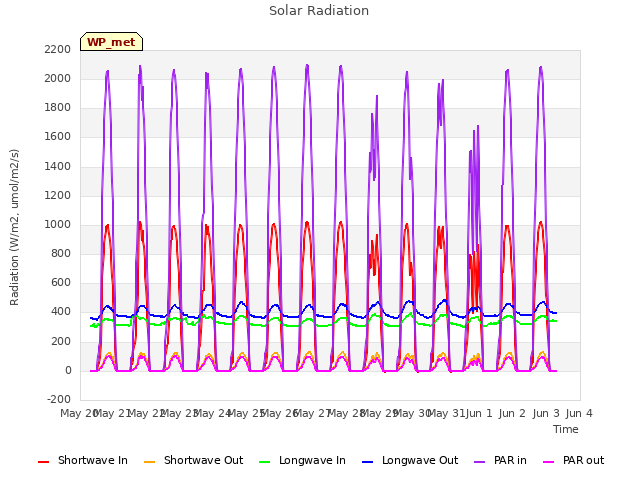Click the WP_met label box
Screen dimensions: 640x480
pyautogui.click(x=111, y=42)
